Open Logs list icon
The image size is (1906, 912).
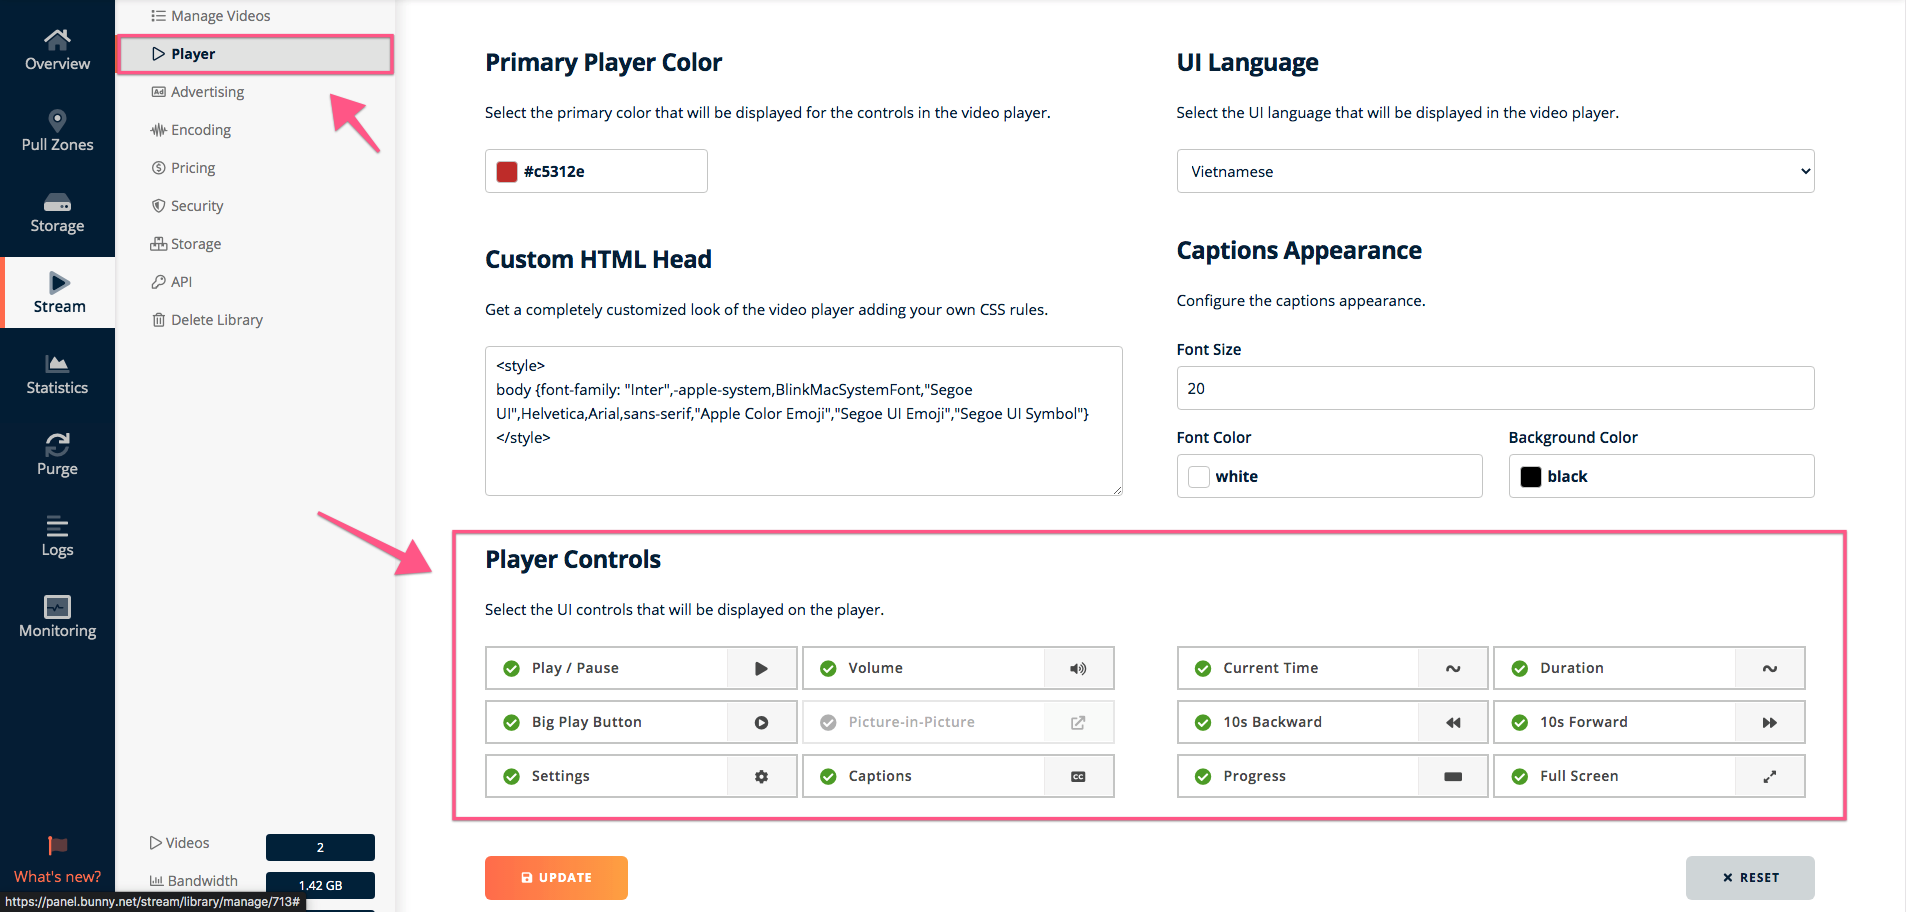[57, 525]
